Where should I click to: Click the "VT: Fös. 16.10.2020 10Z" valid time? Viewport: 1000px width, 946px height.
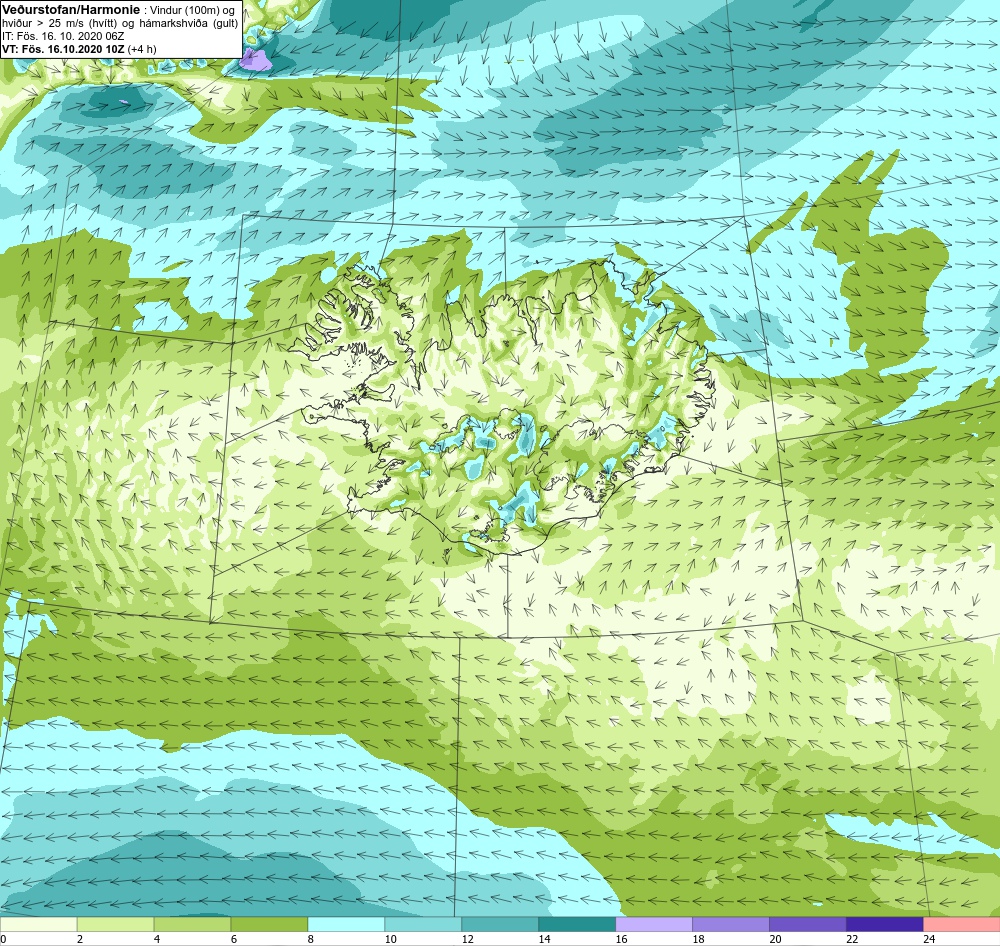click(x=64, y=49)
